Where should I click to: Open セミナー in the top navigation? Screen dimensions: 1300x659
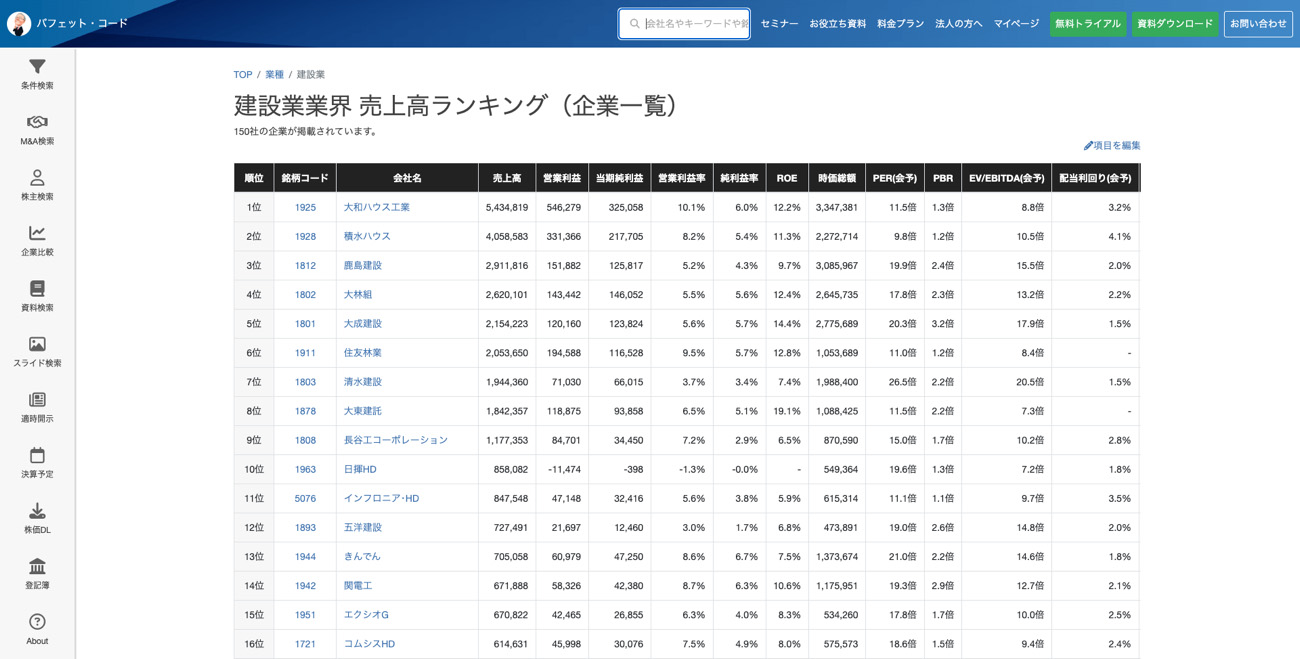[x=779, y=24]
